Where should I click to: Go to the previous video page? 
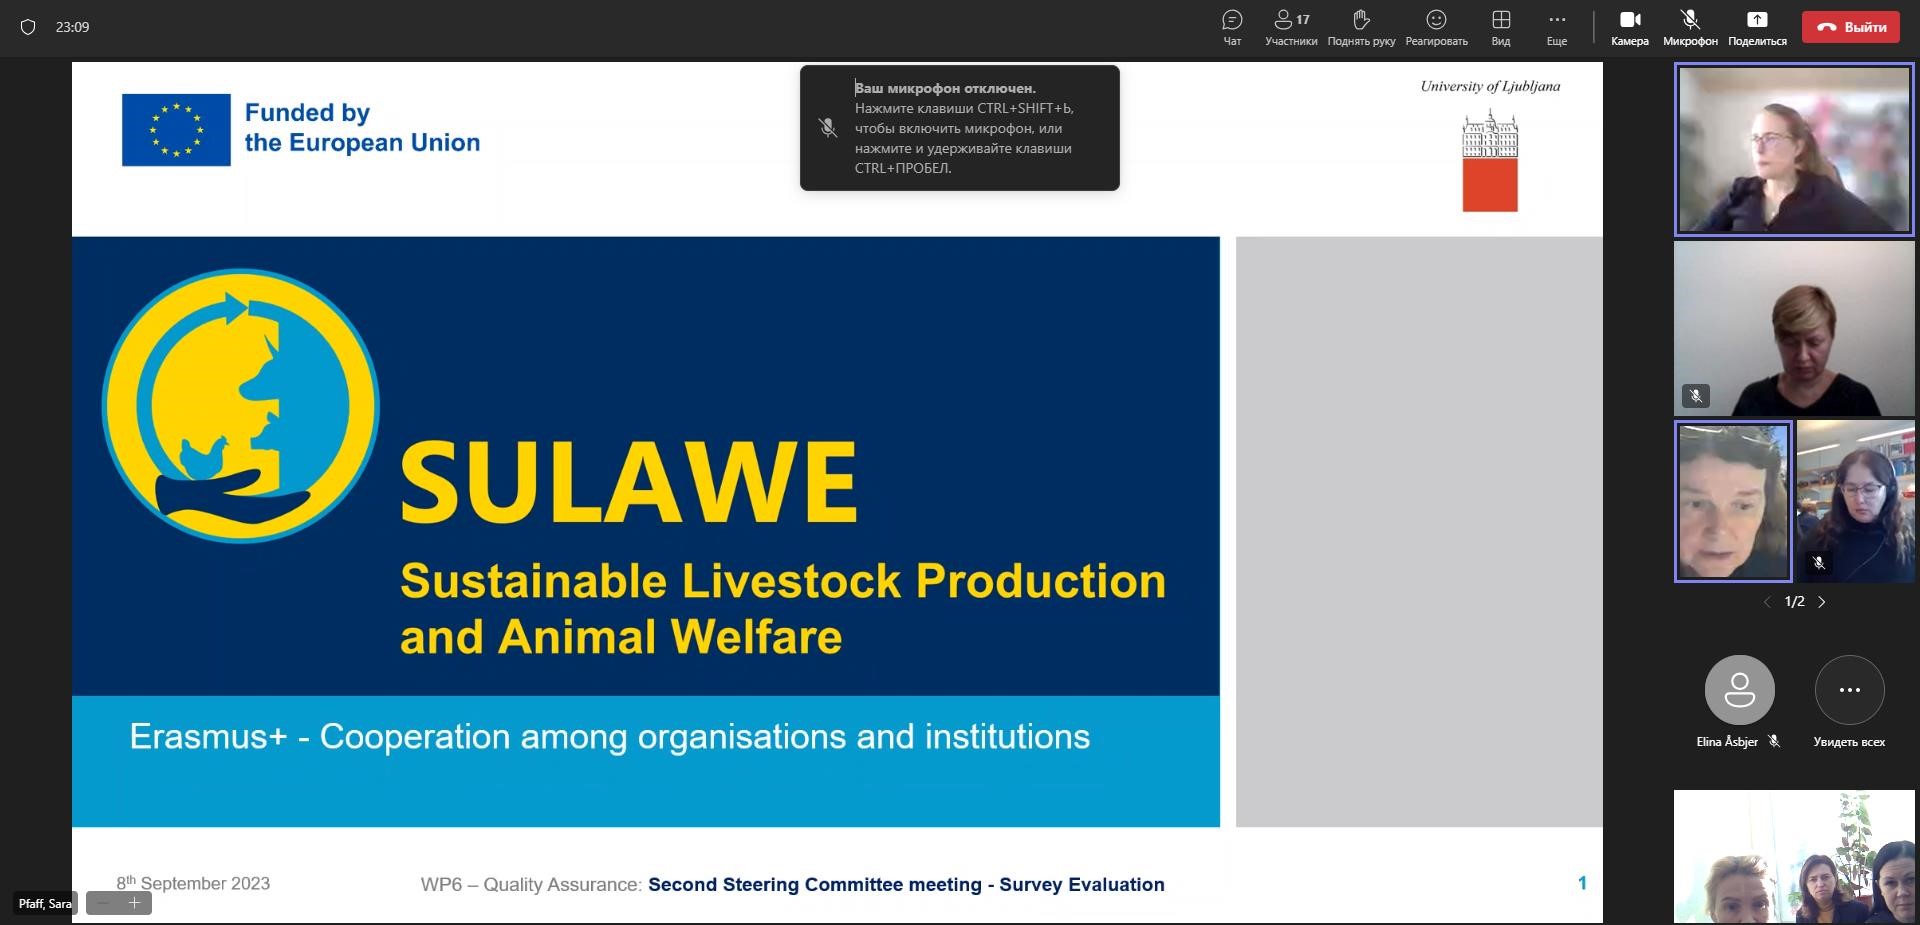(x=1767, y=602)
